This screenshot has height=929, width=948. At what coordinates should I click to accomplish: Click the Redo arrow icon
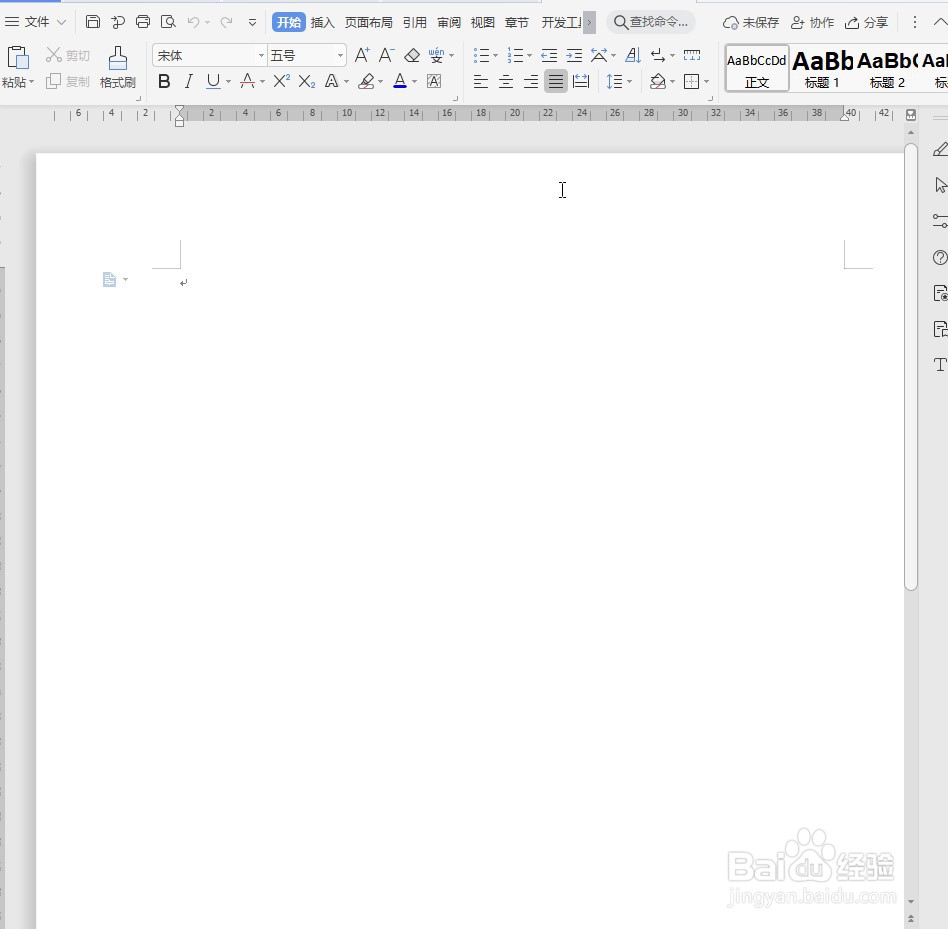tap(227, 22)
